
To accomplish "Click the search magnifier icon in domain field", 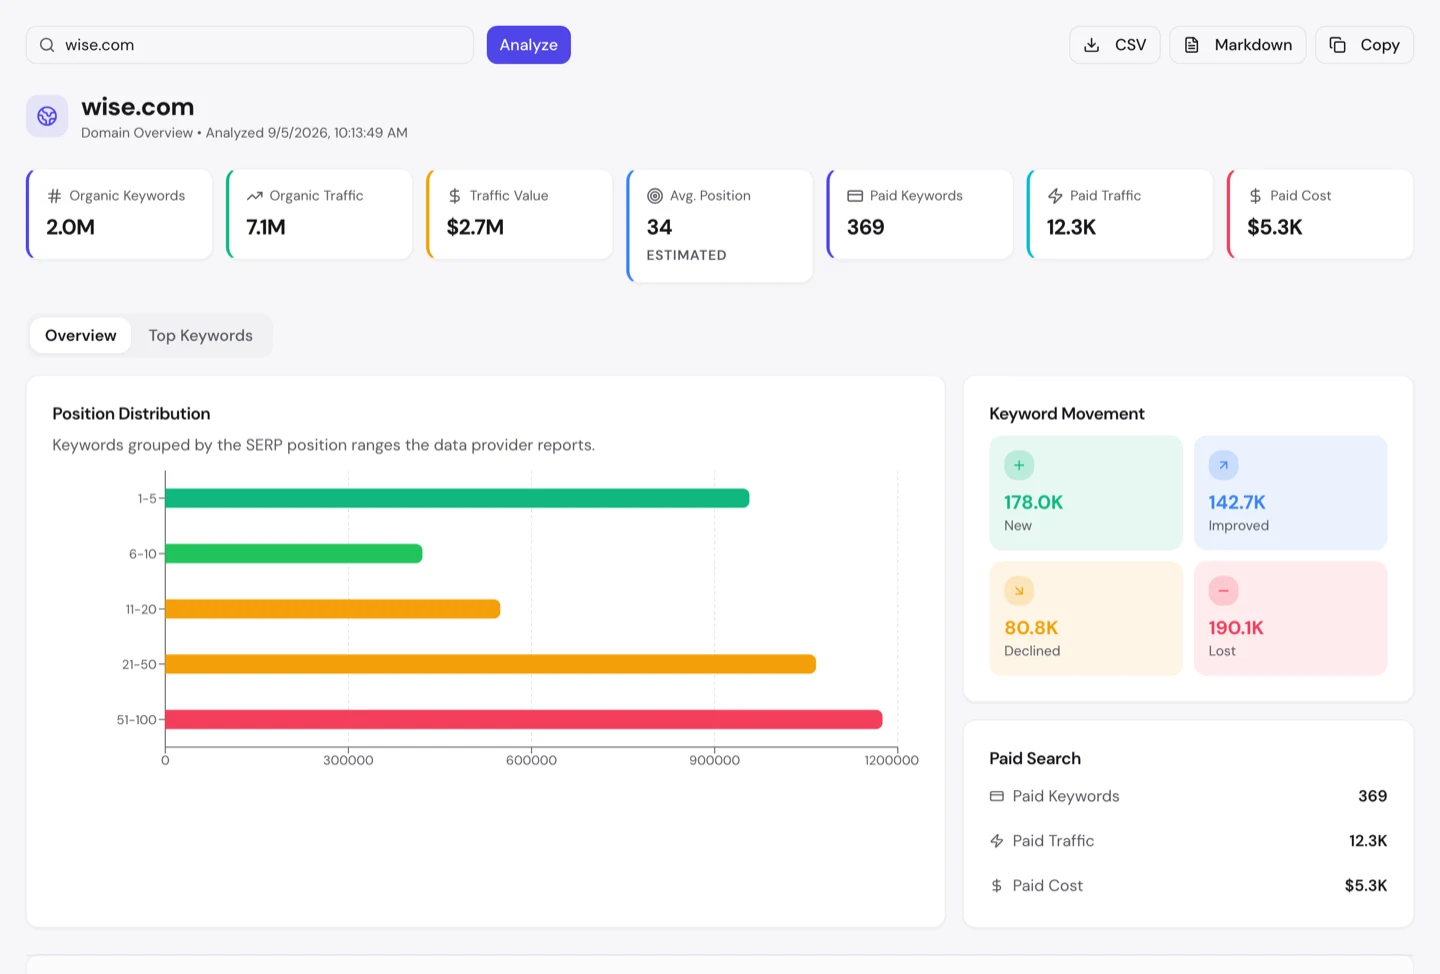I will pyautogui.click(x=47, y=45).
